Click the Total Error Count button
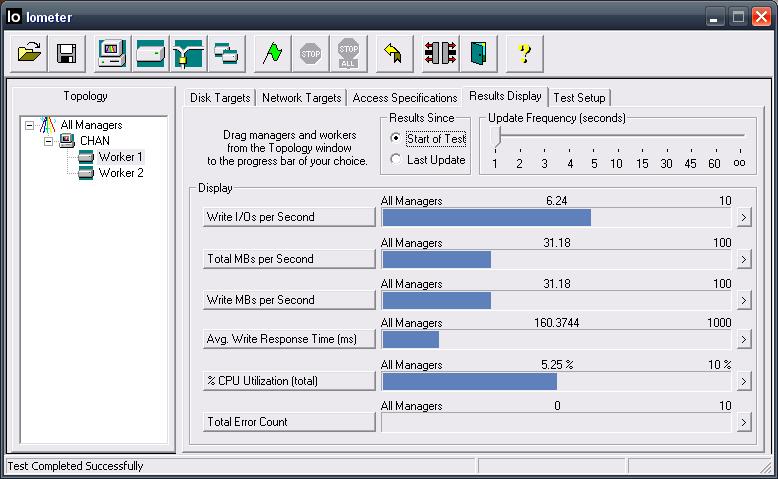 point(289,422)
